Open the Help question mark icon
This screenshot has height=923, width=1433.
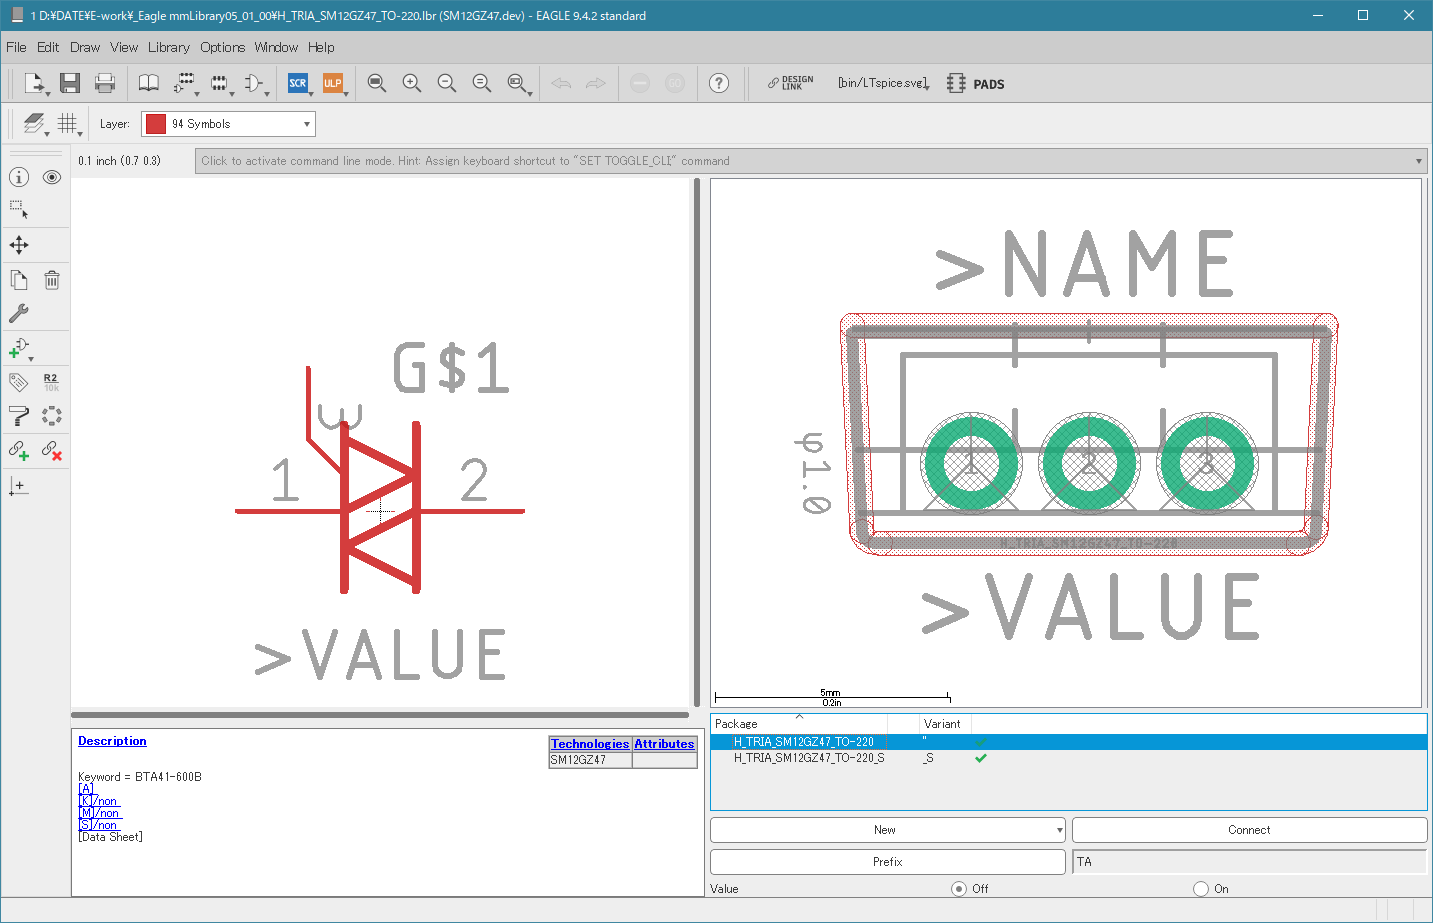(719, 83)
